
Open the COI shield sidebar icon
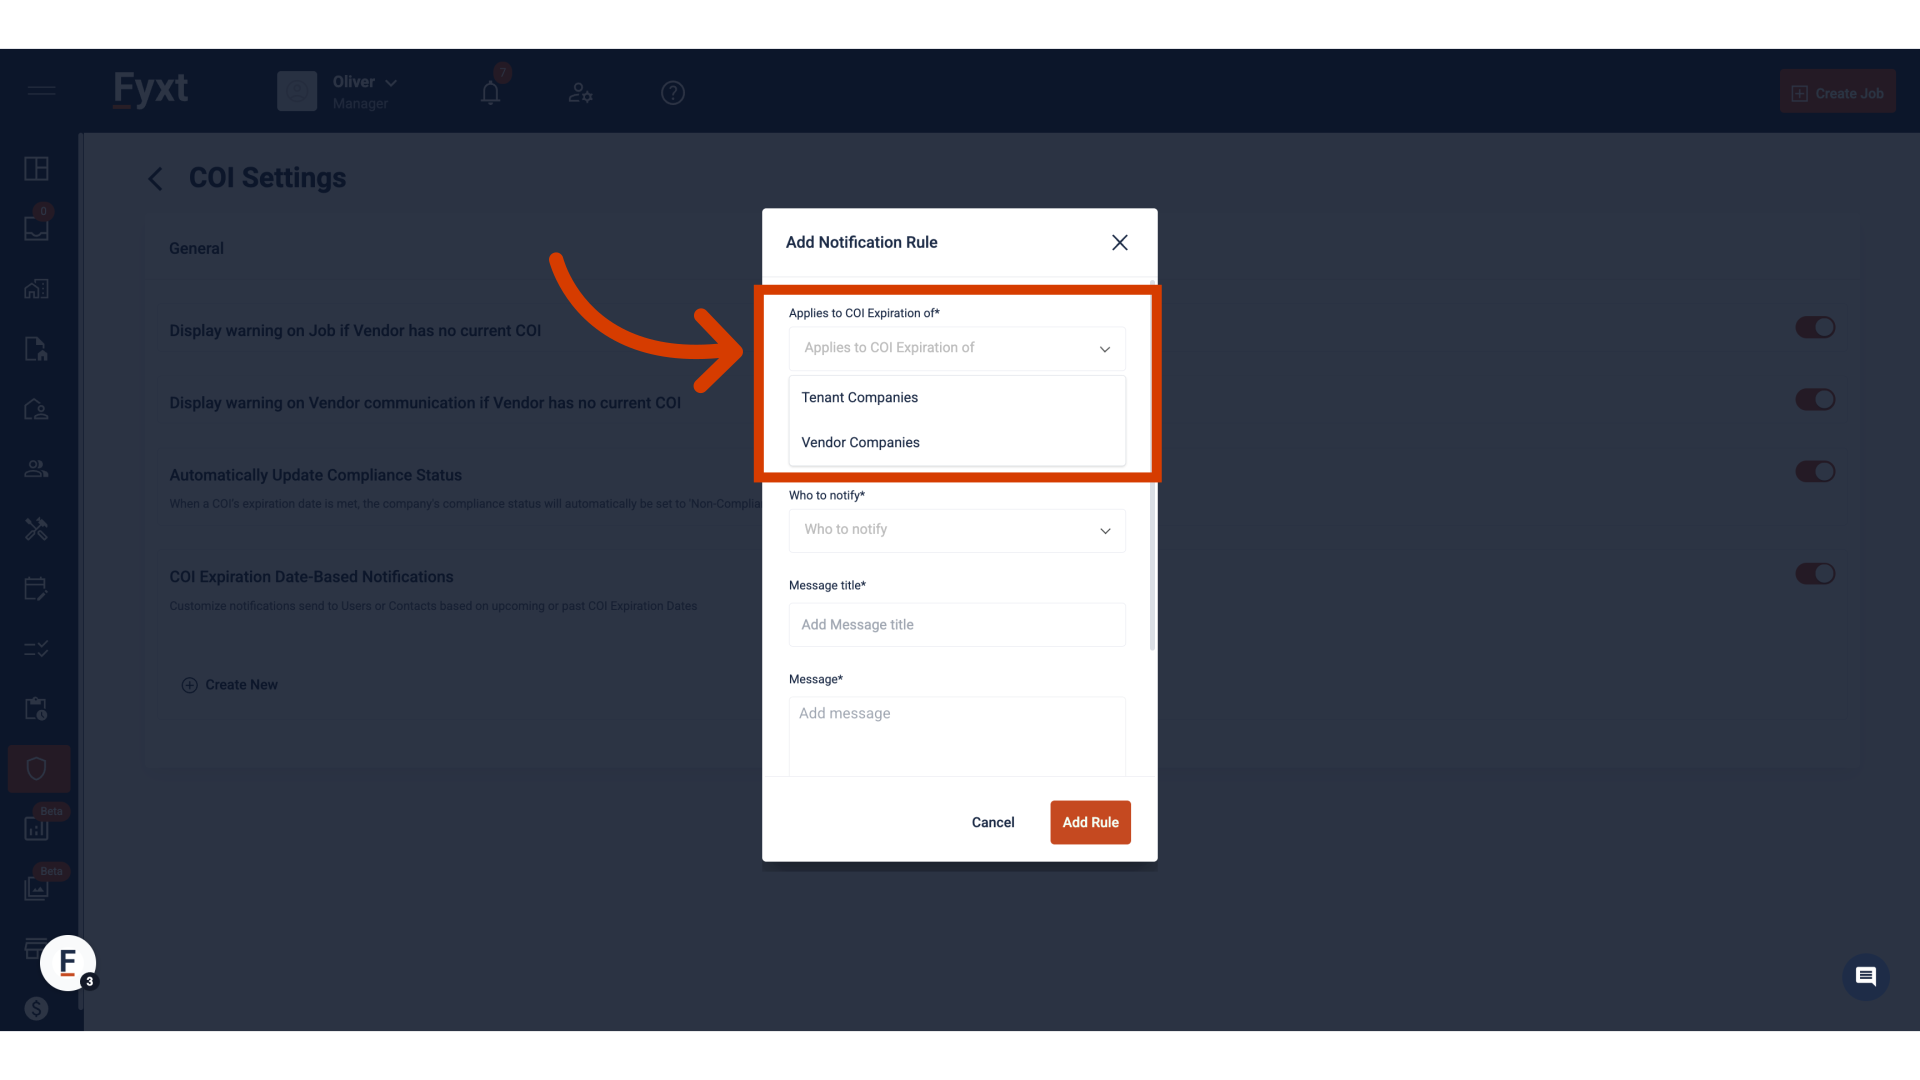coord(37,769)
